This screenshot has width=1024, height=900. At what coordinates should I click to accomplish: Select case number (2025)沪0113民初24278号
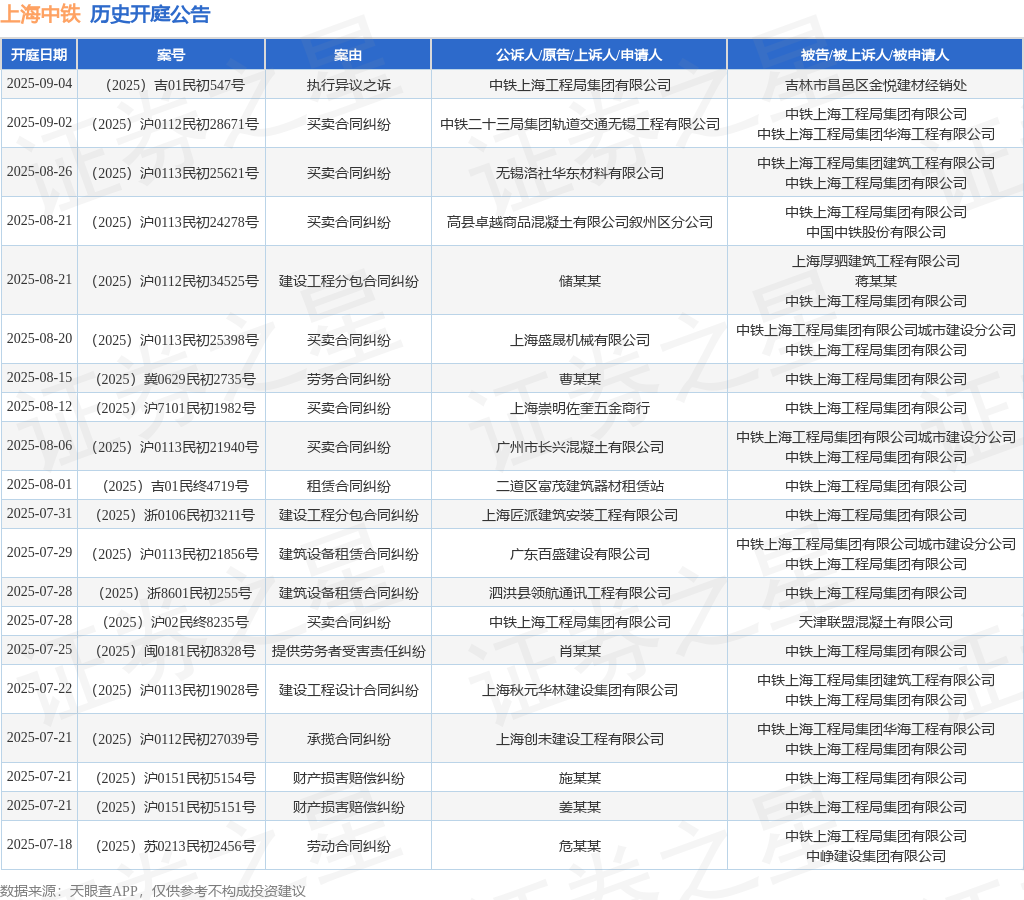coord(174,222)
